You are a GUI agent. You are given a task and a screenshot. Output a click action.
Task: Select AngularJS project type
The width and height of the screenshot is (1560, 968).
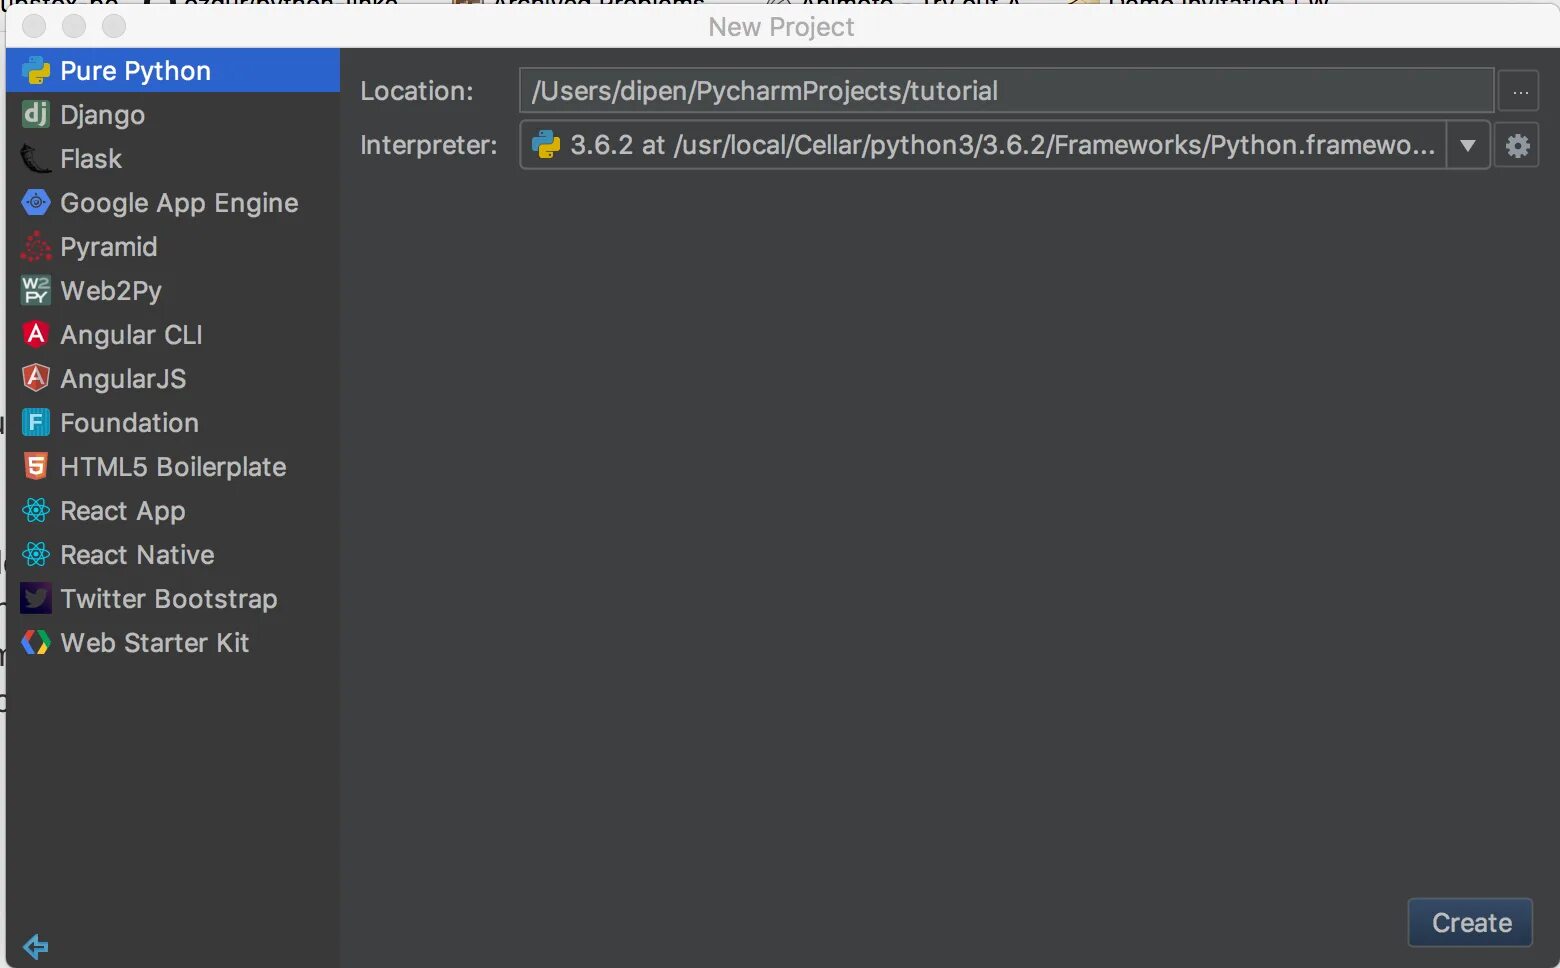coord(173,379)
